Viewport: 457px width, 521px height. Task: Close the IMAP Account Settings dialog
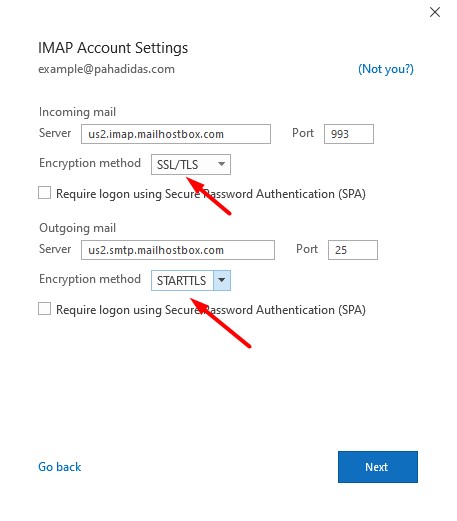(435, 12)
